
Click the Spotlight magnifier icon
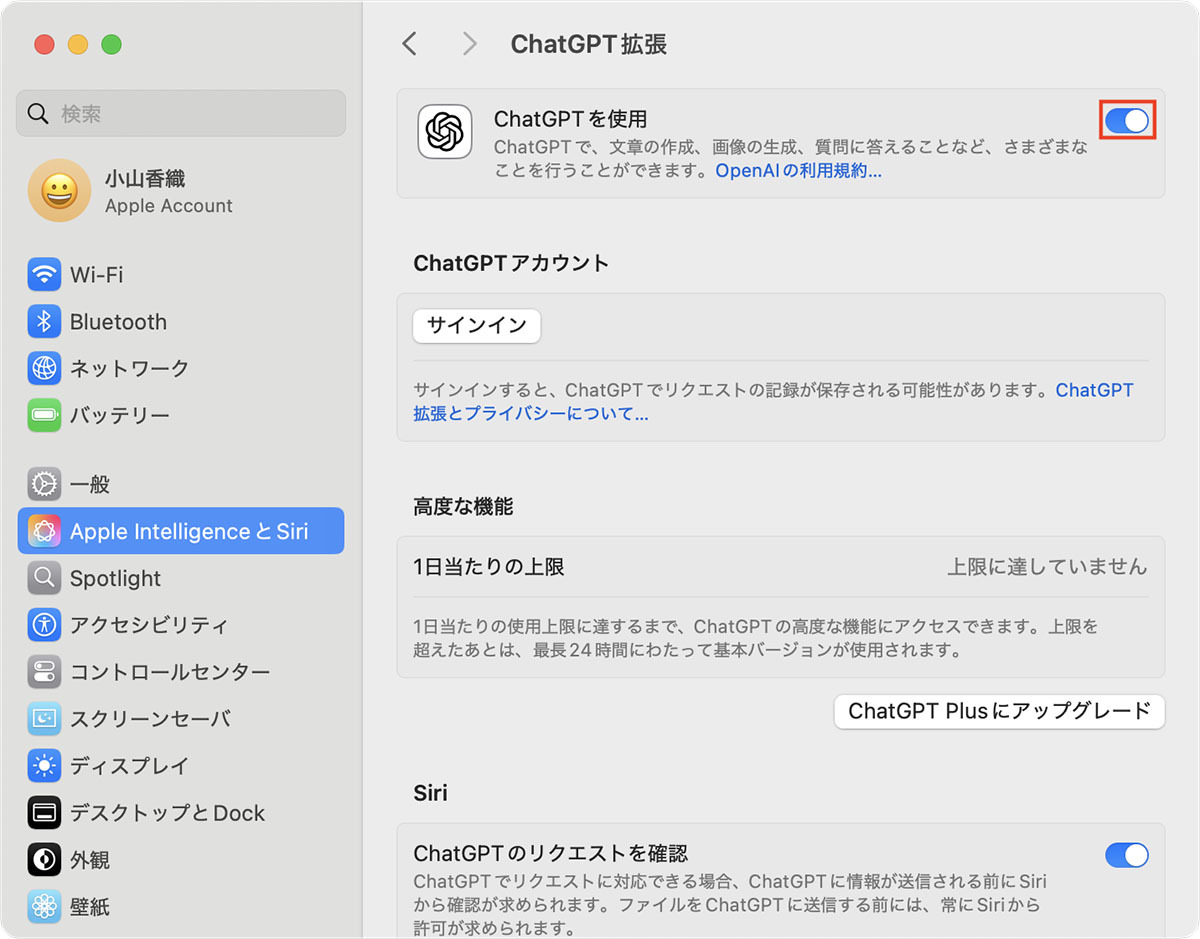click(44, 578)
